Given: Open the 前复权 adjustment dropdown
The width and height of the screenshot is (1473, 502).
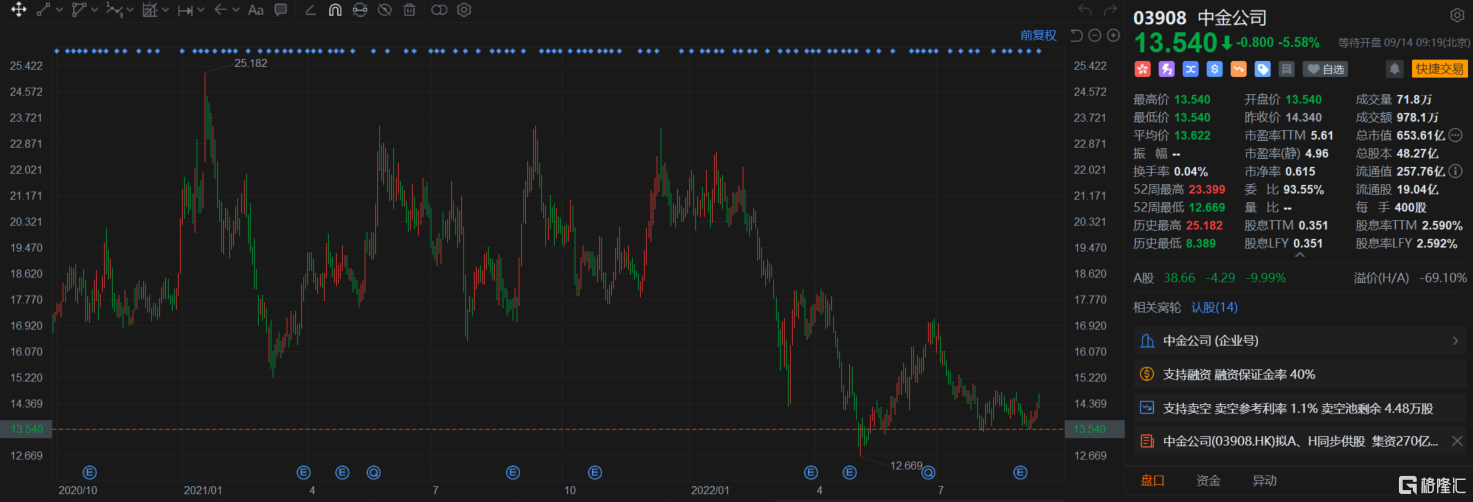Looking at the screenshot, I should click(1038, 35).
